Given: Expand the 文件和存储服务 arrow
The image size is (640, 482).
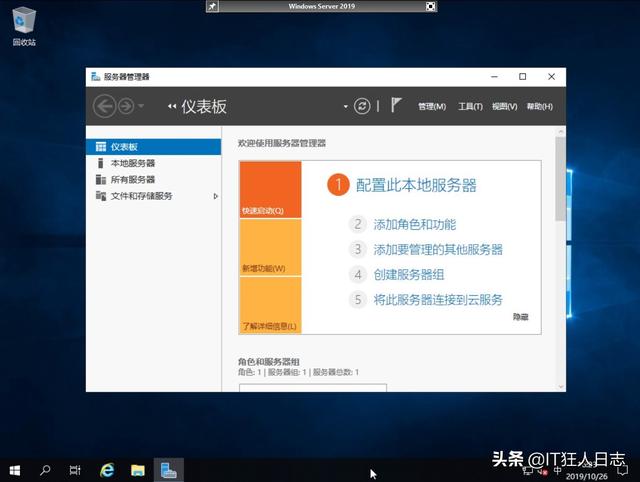Looking at the screenshot, I should 216,196.
